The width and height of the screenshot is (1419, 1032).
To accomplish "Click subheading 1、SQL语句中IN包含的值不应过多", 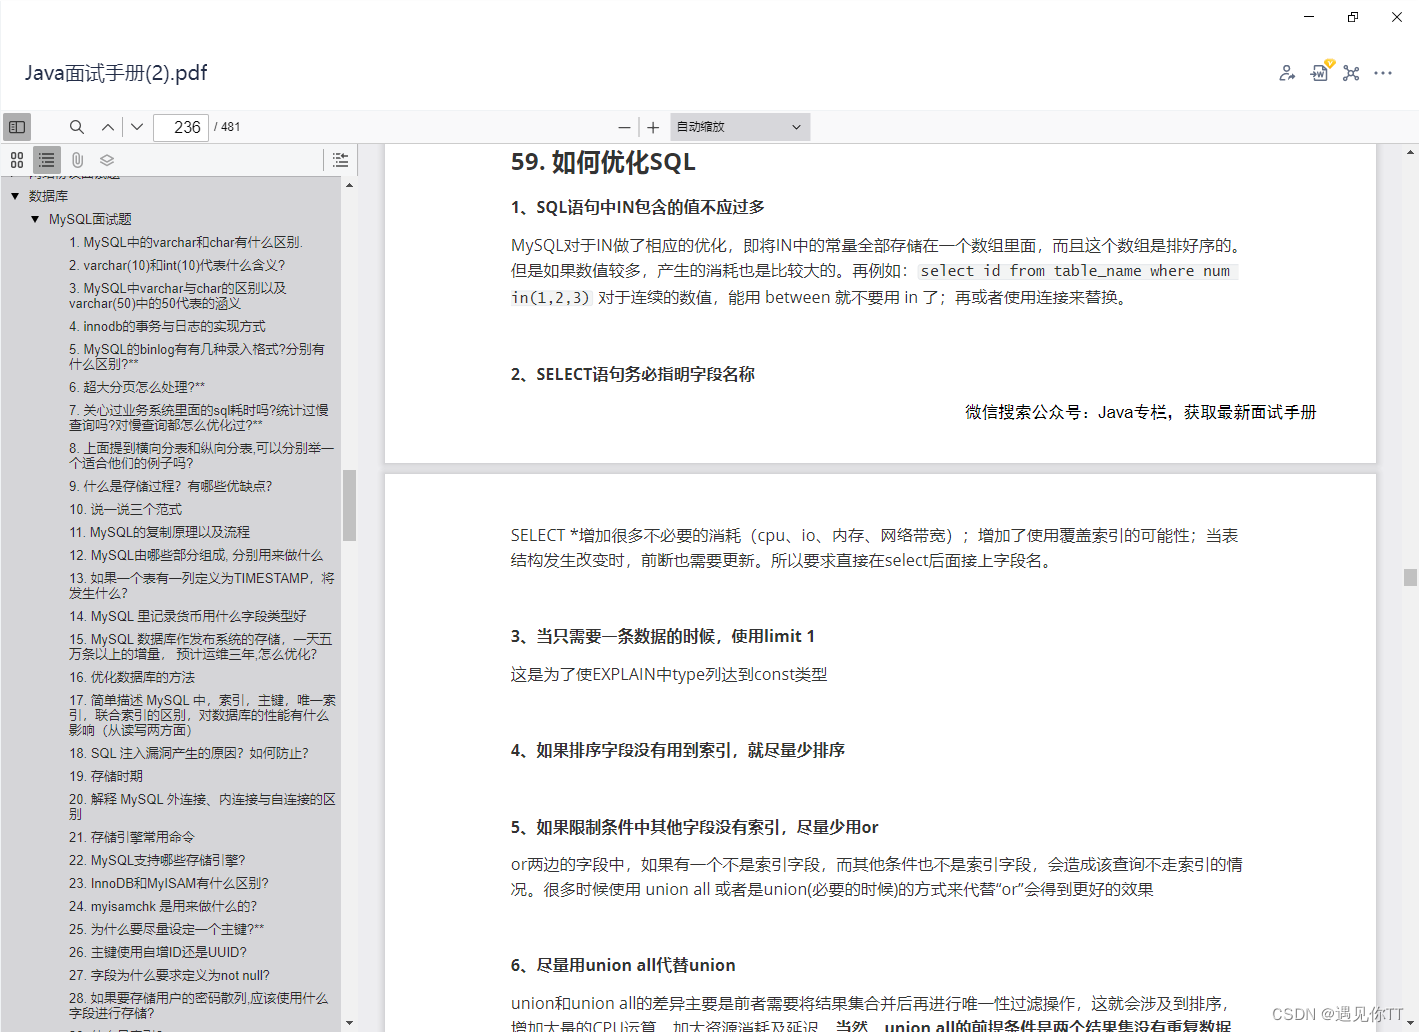I will (638, 207).
